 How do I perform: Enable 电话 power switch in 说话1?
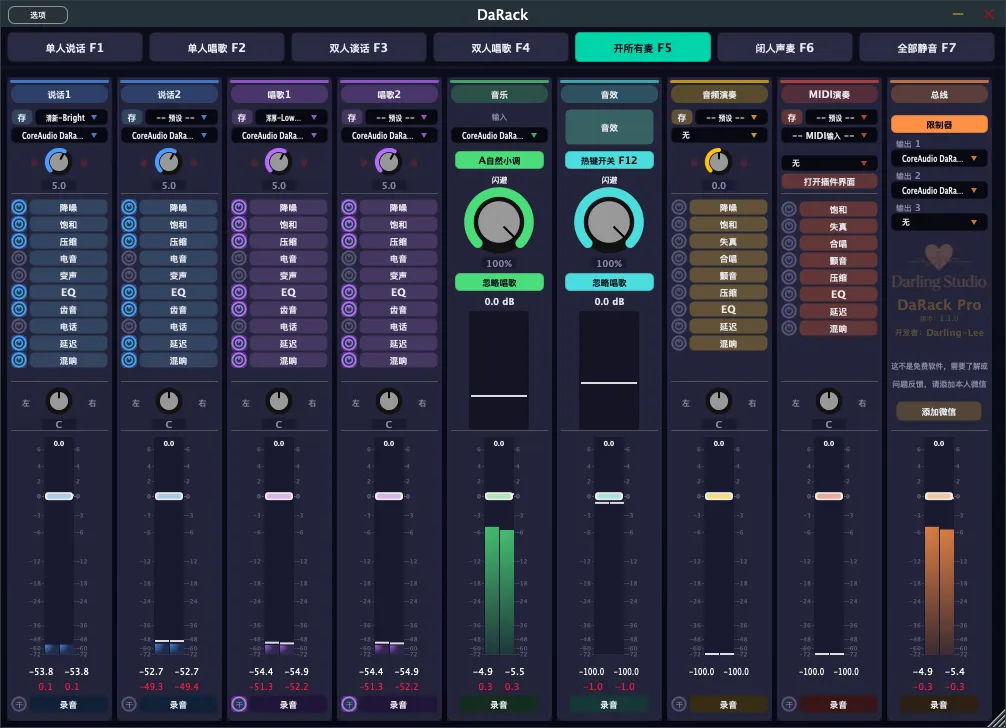point(19,326)
